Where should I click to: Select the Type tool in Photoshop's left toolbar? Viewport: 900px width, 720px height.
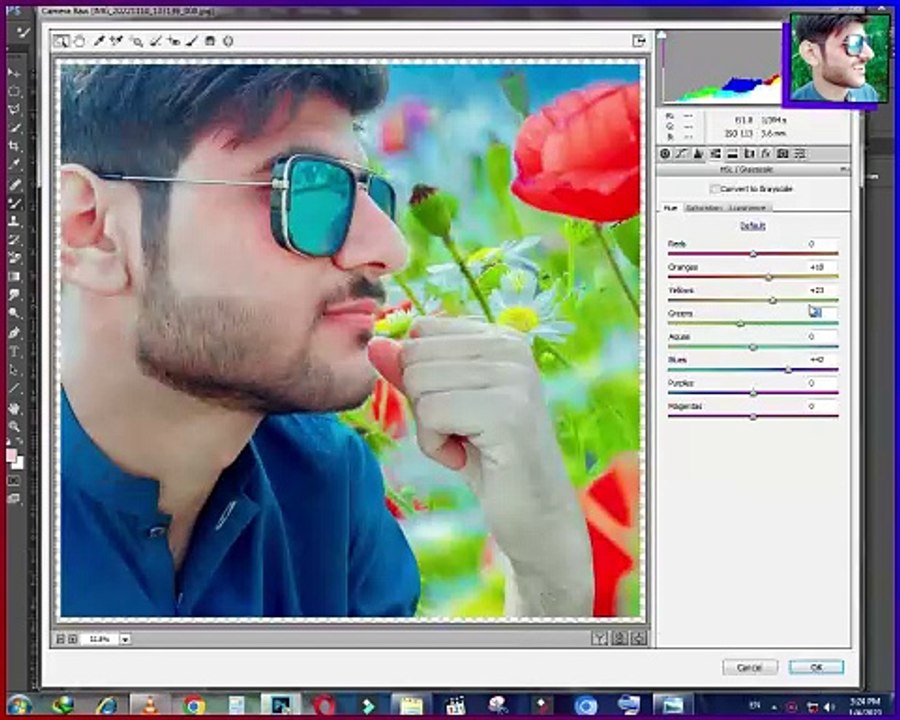coord(14,351)
